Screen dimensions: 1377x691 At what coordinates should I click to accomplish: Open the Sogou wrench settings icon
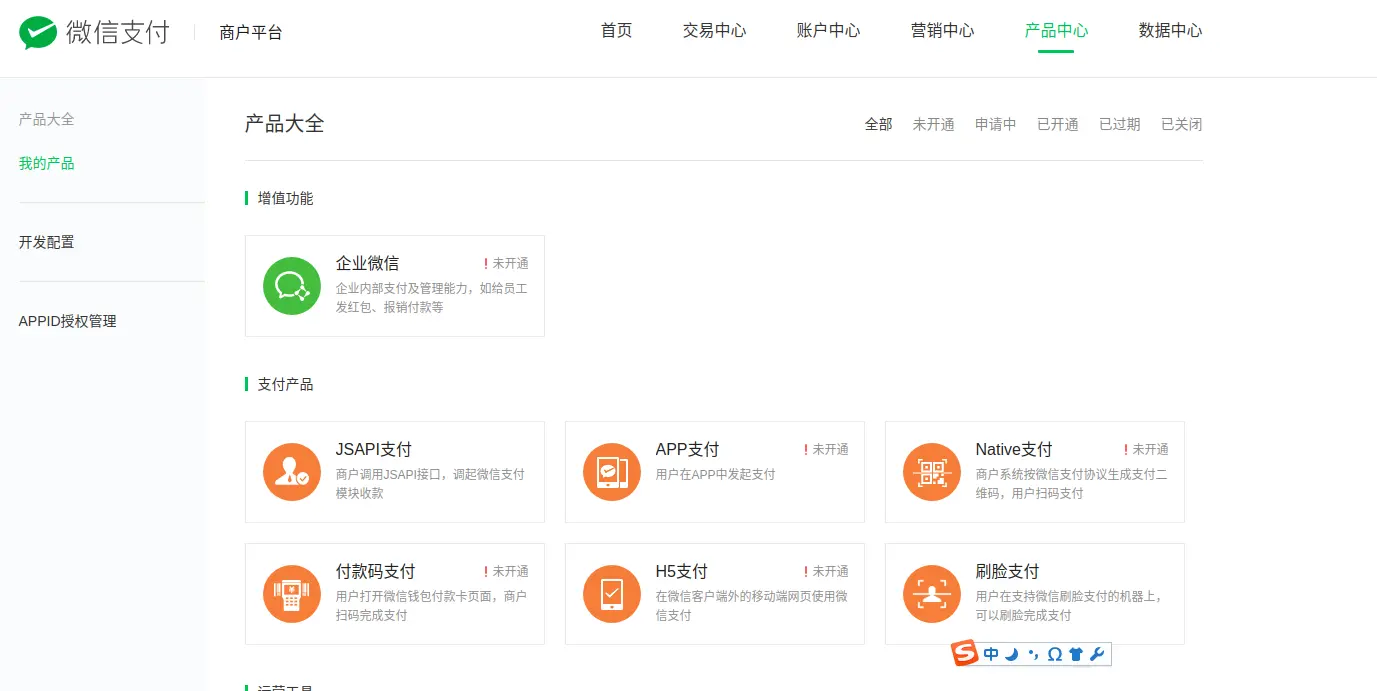click(1097, 655)
